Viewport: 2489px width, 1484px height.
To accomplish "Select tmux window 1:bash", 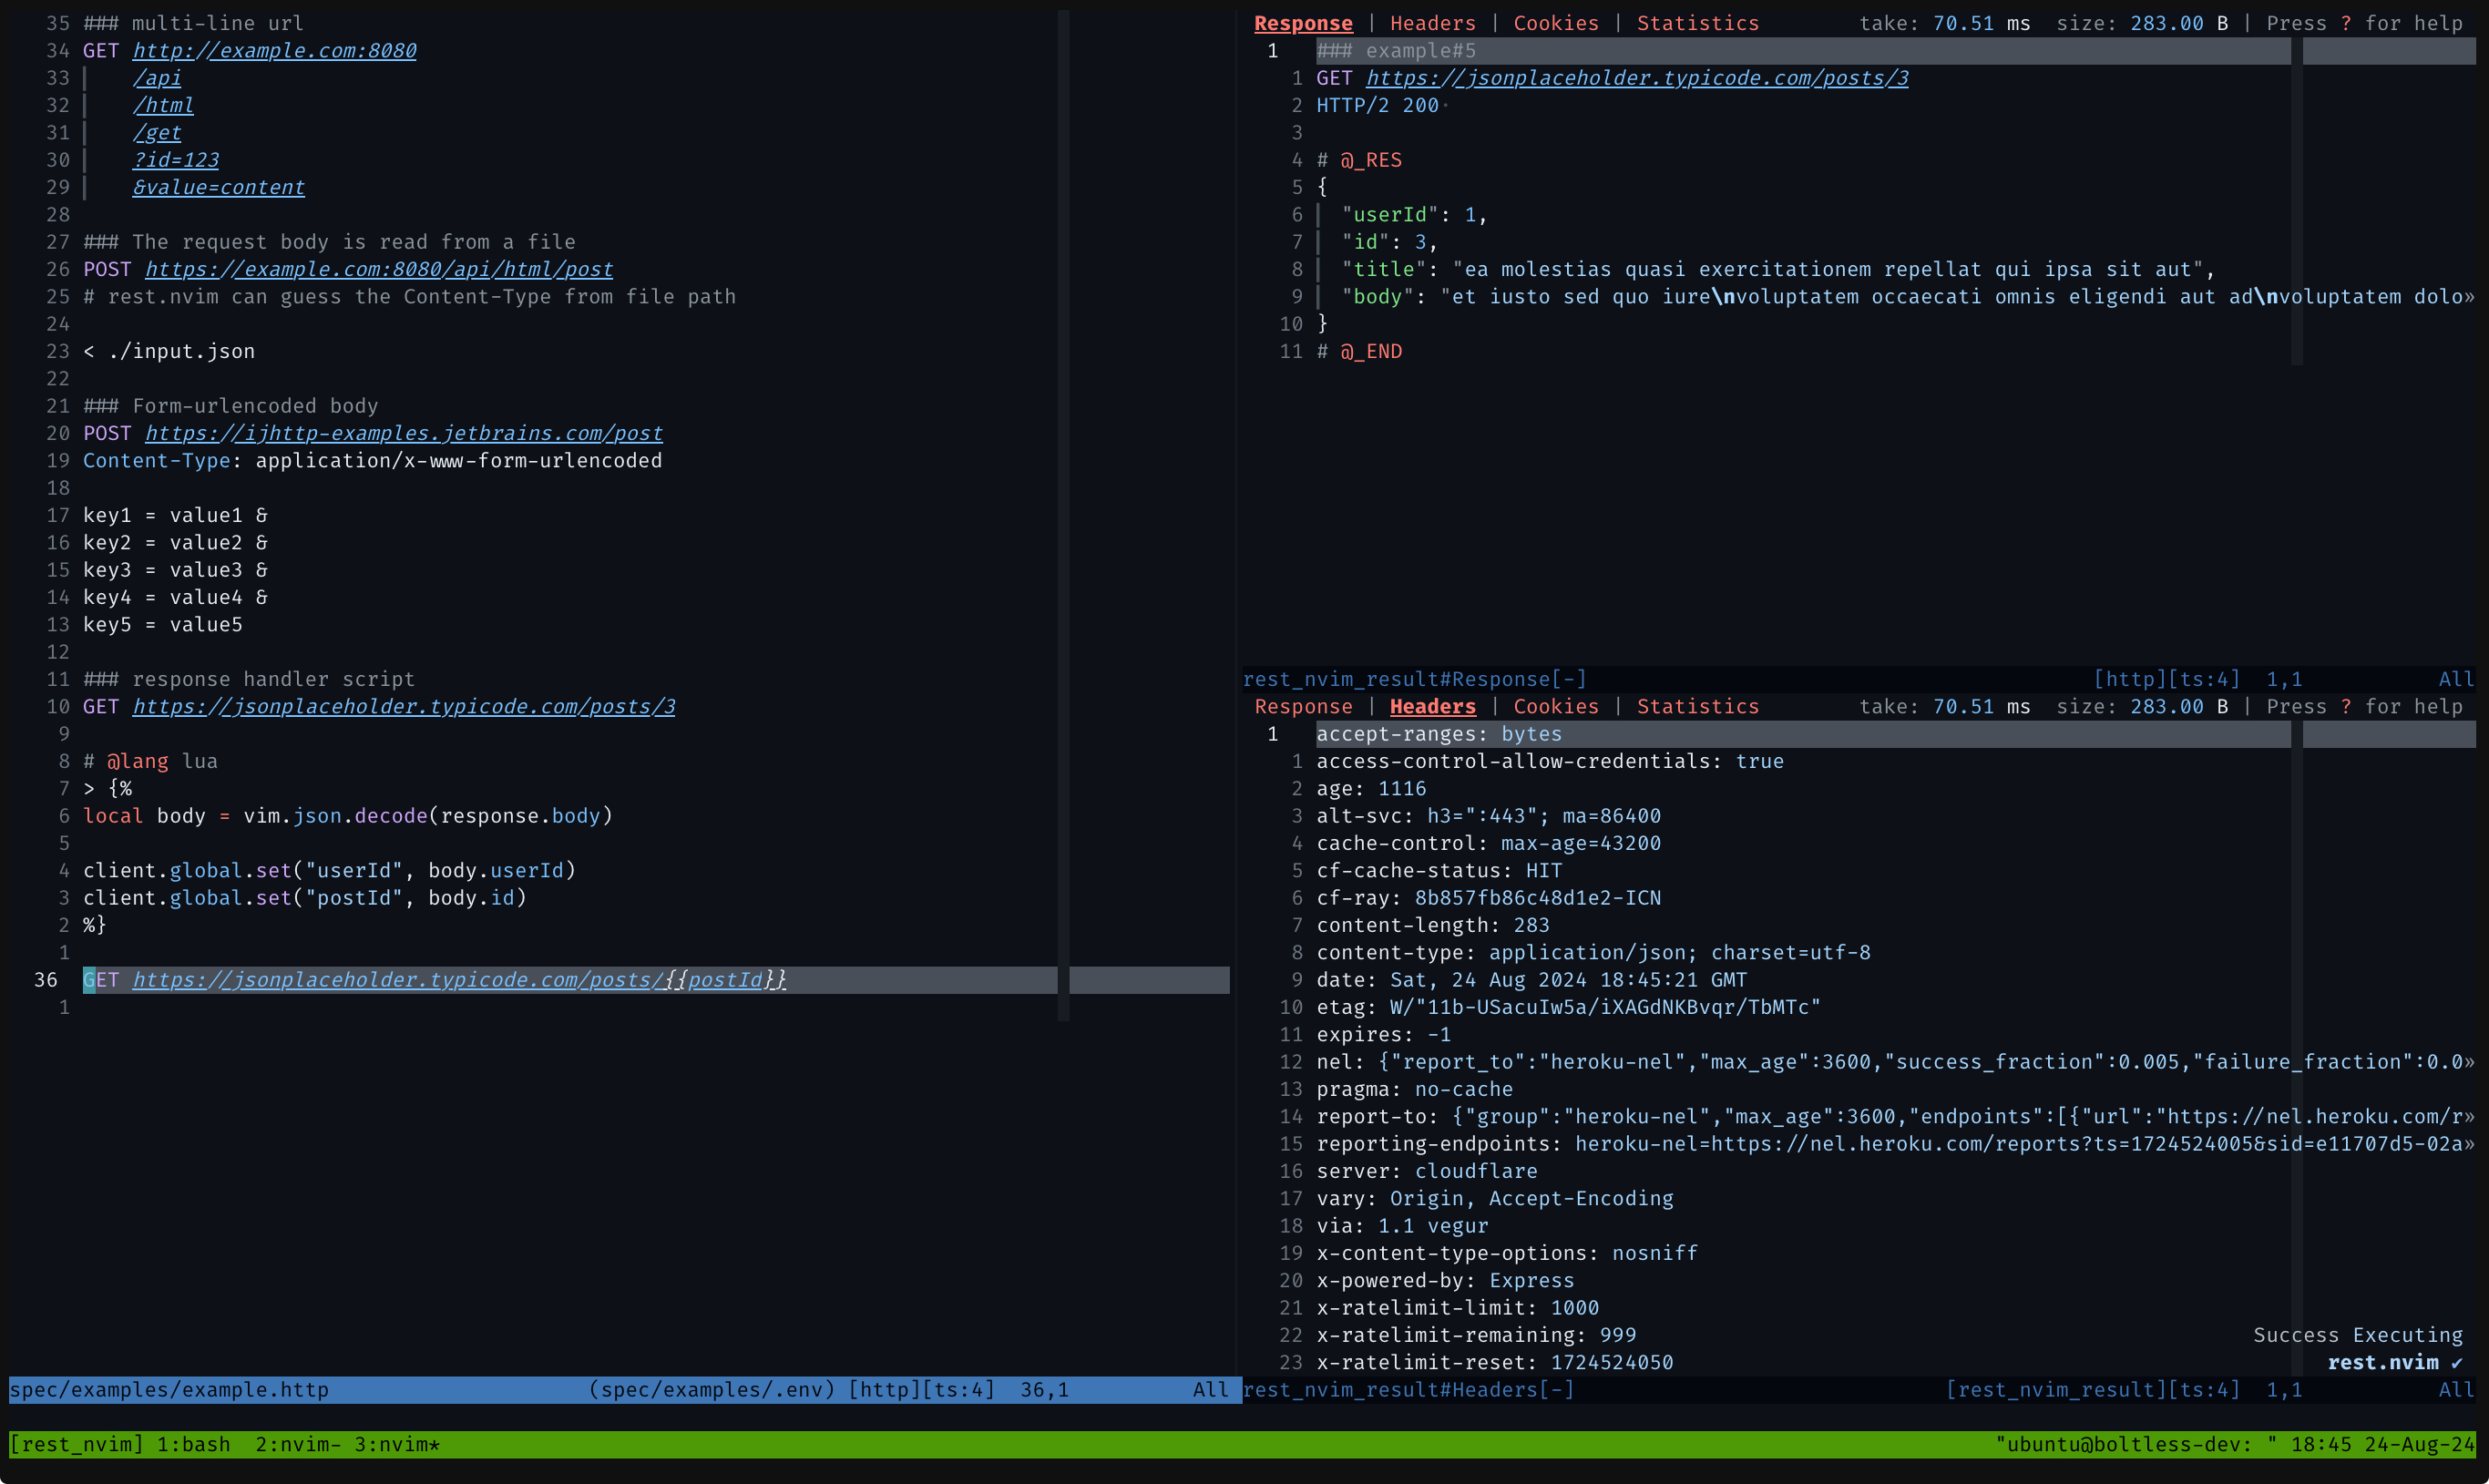I will (x=194, y=1444).
